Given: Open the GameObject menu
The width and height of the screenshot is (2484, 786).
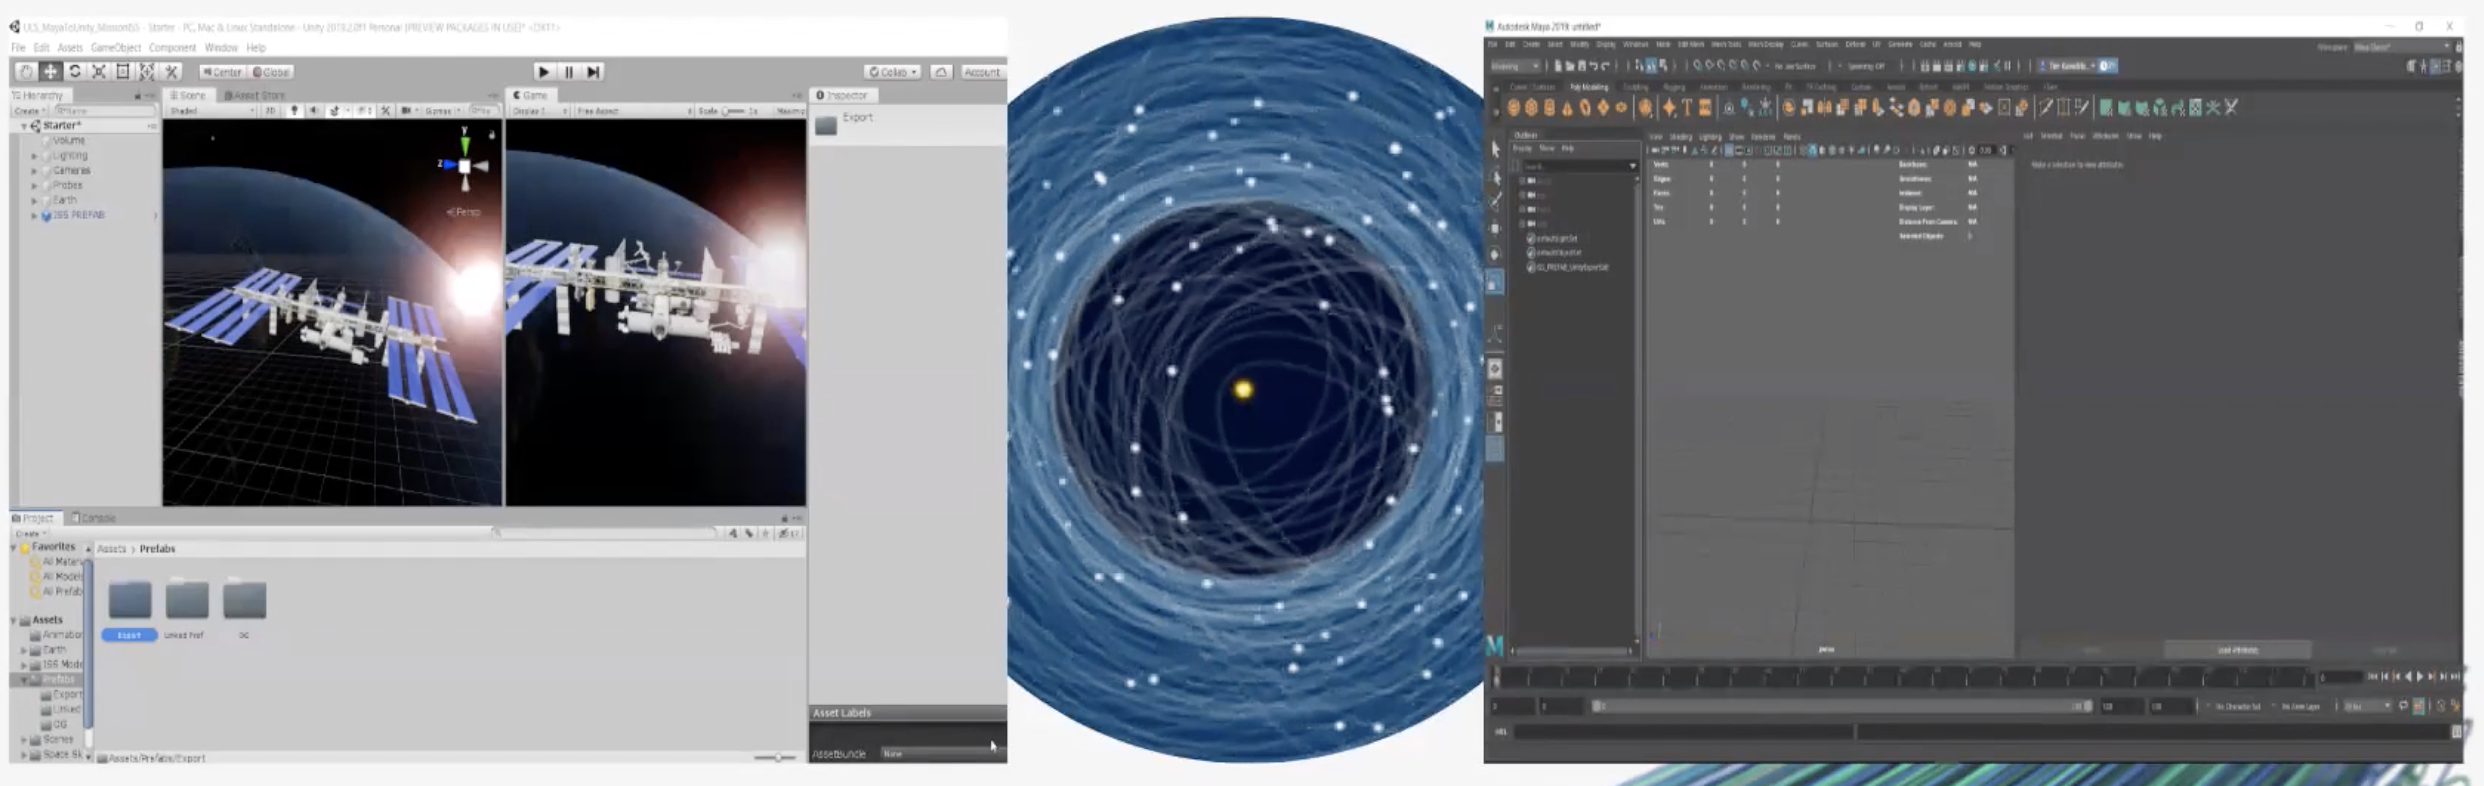Looking at the screenshot, I should [x=116, y=48].
